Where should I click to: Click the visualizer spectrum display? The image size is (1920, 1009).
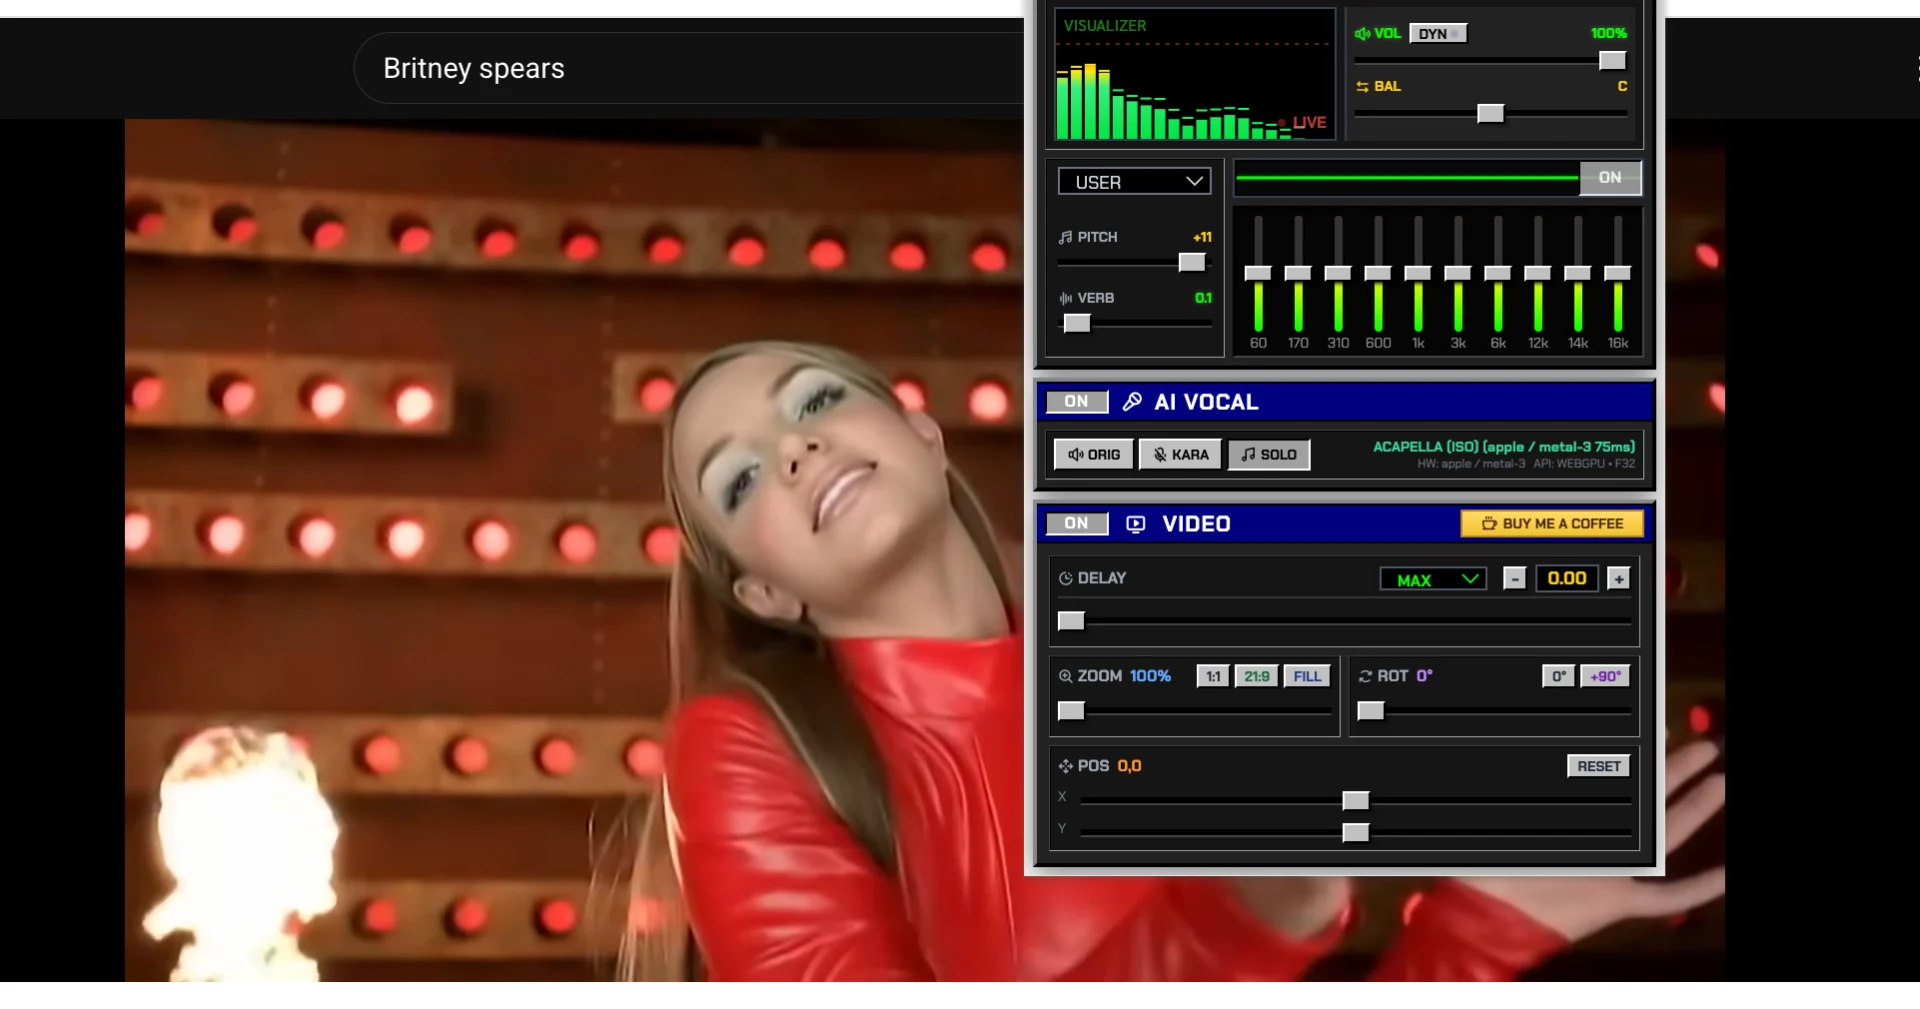click(1195, 75)
